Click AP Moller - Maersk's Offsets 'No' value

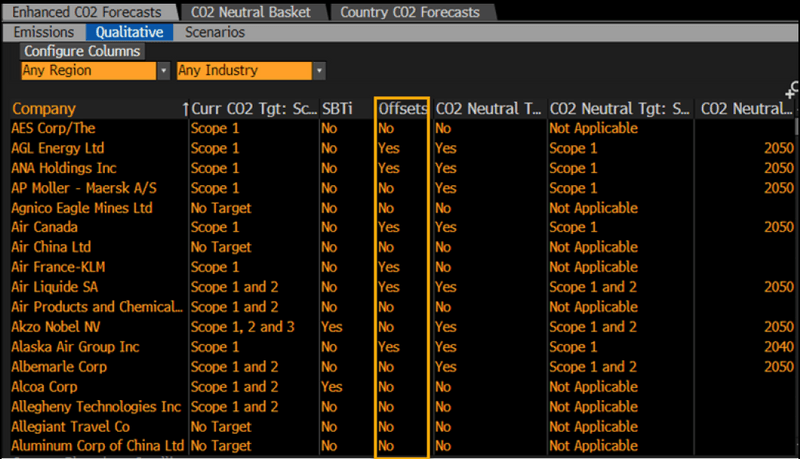[386, 188]
